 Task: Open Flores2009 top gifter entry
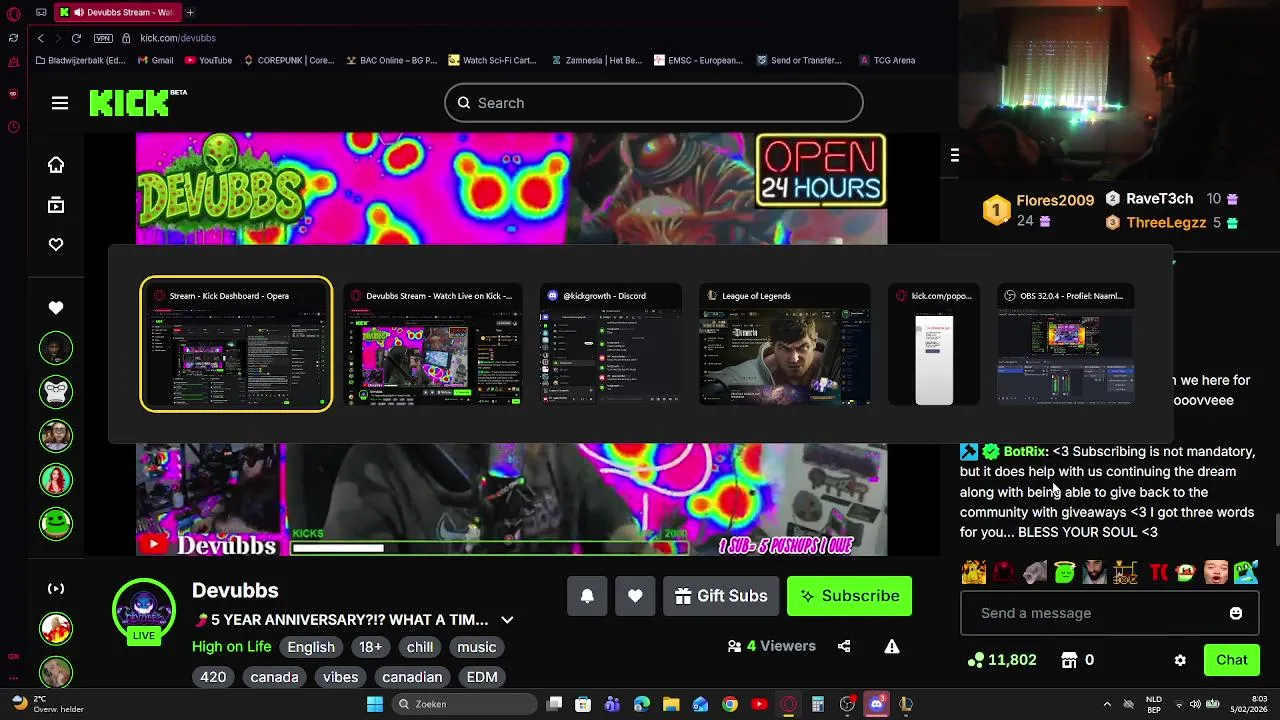(x=1039, y=210)
